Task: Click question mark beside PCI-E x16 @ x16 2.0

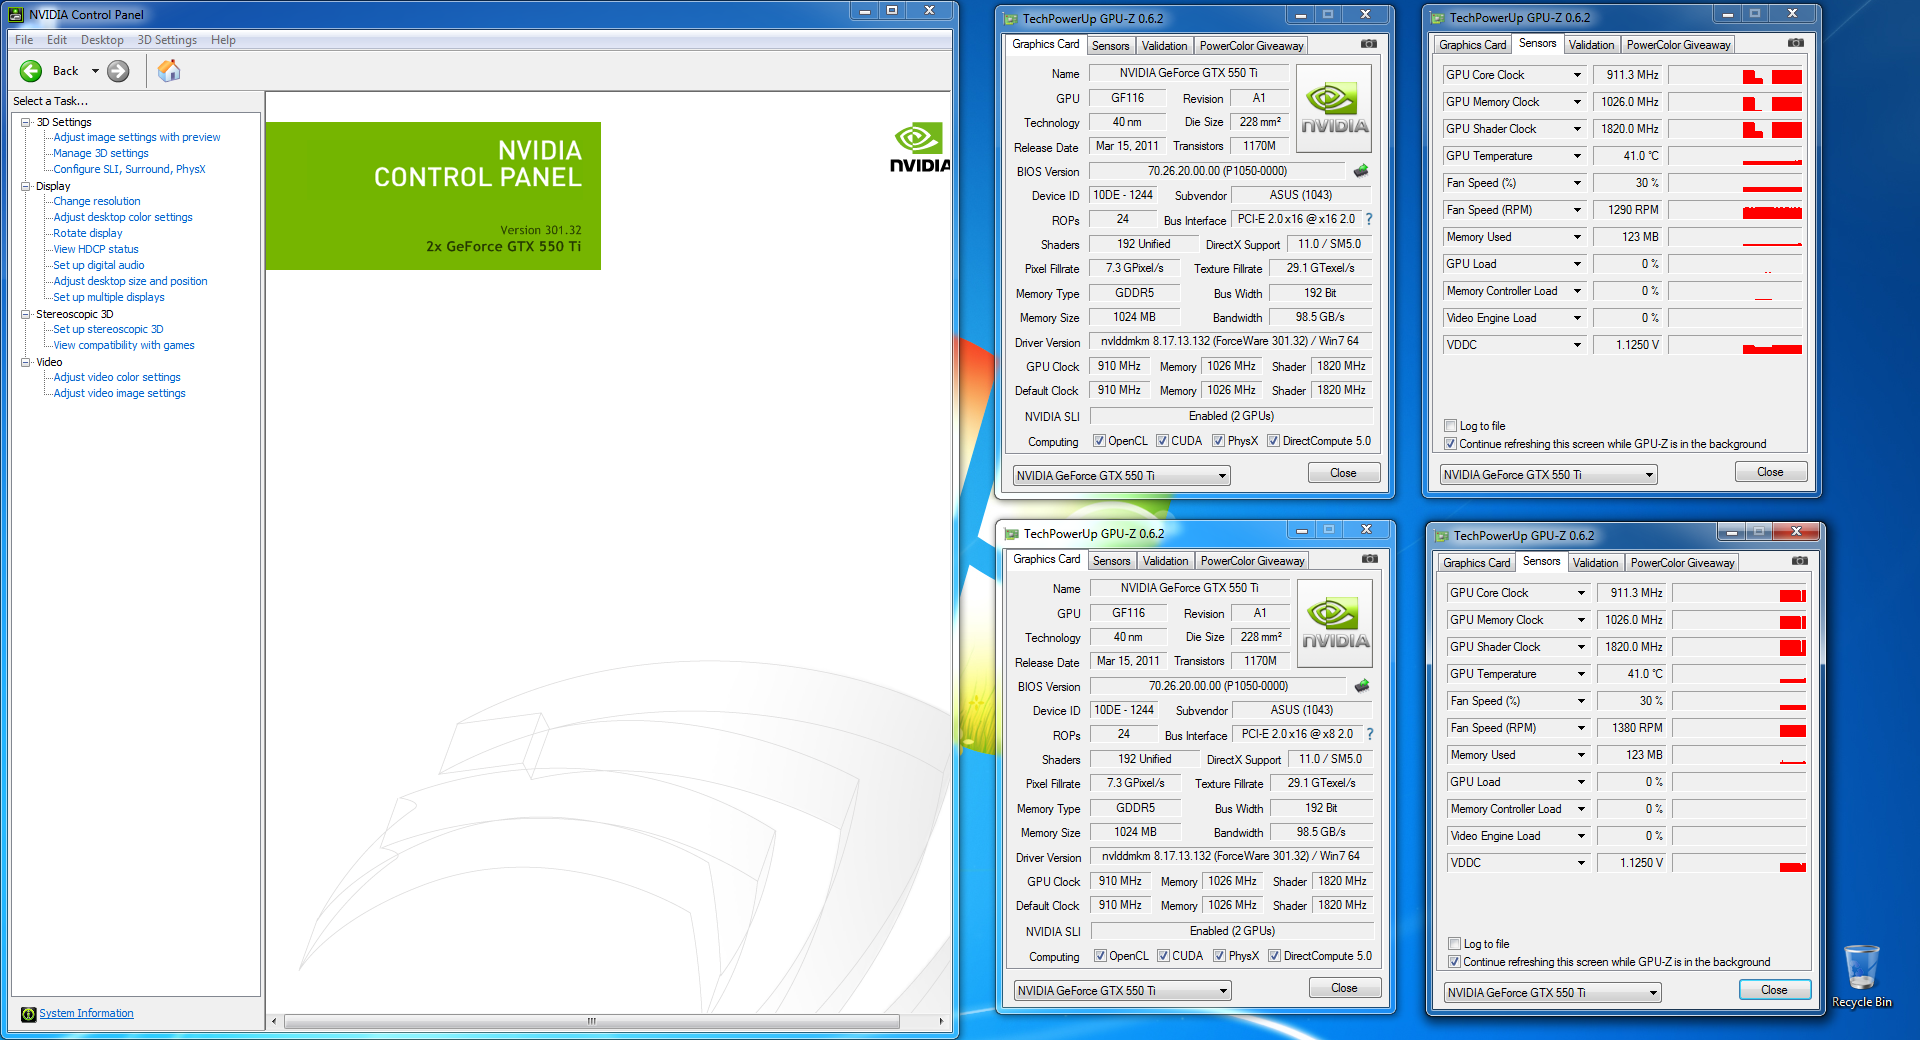Action: coord(1369,219)
